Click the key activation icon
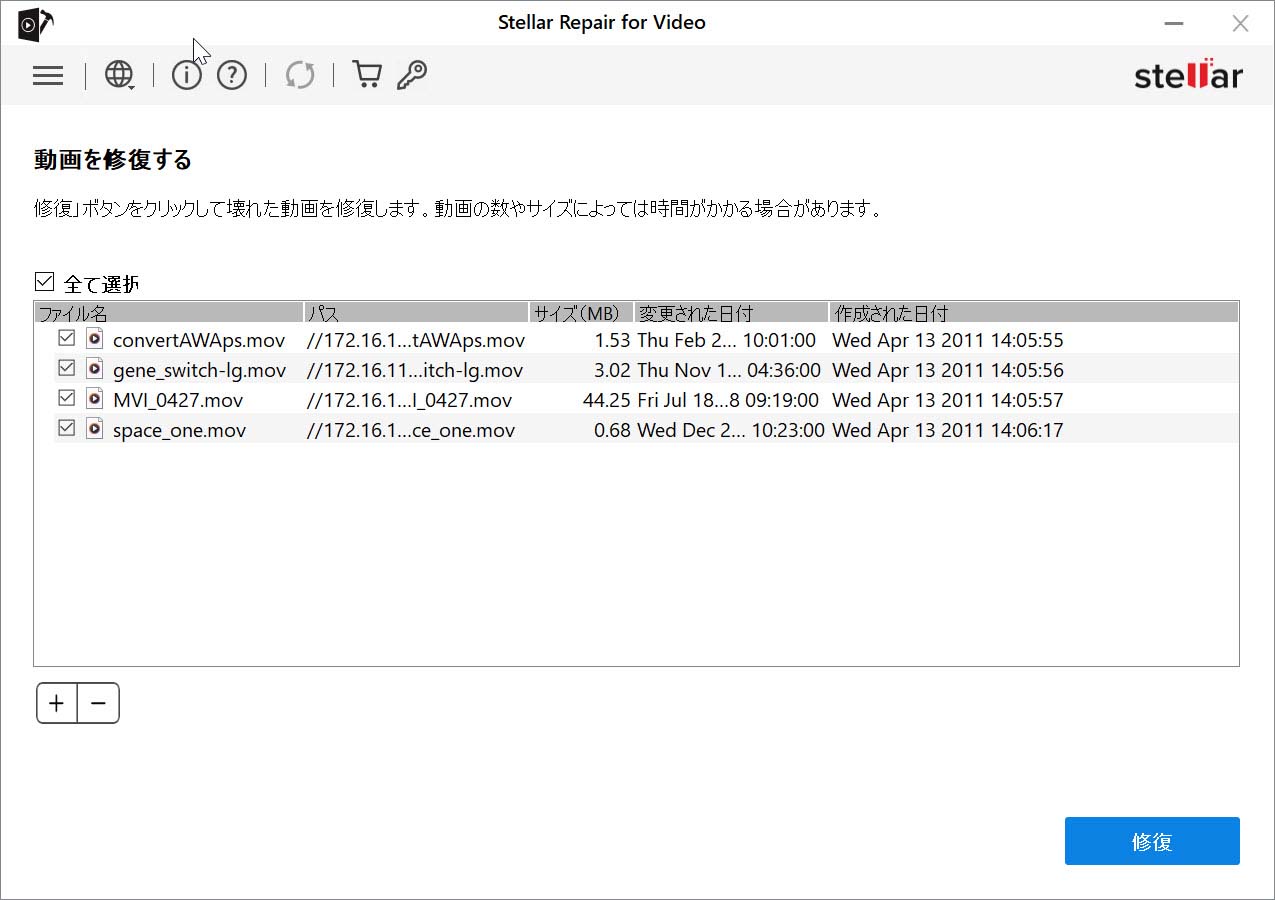Image resolution: width=1275 pixels, height=900 pixels. tap(411, 75)
